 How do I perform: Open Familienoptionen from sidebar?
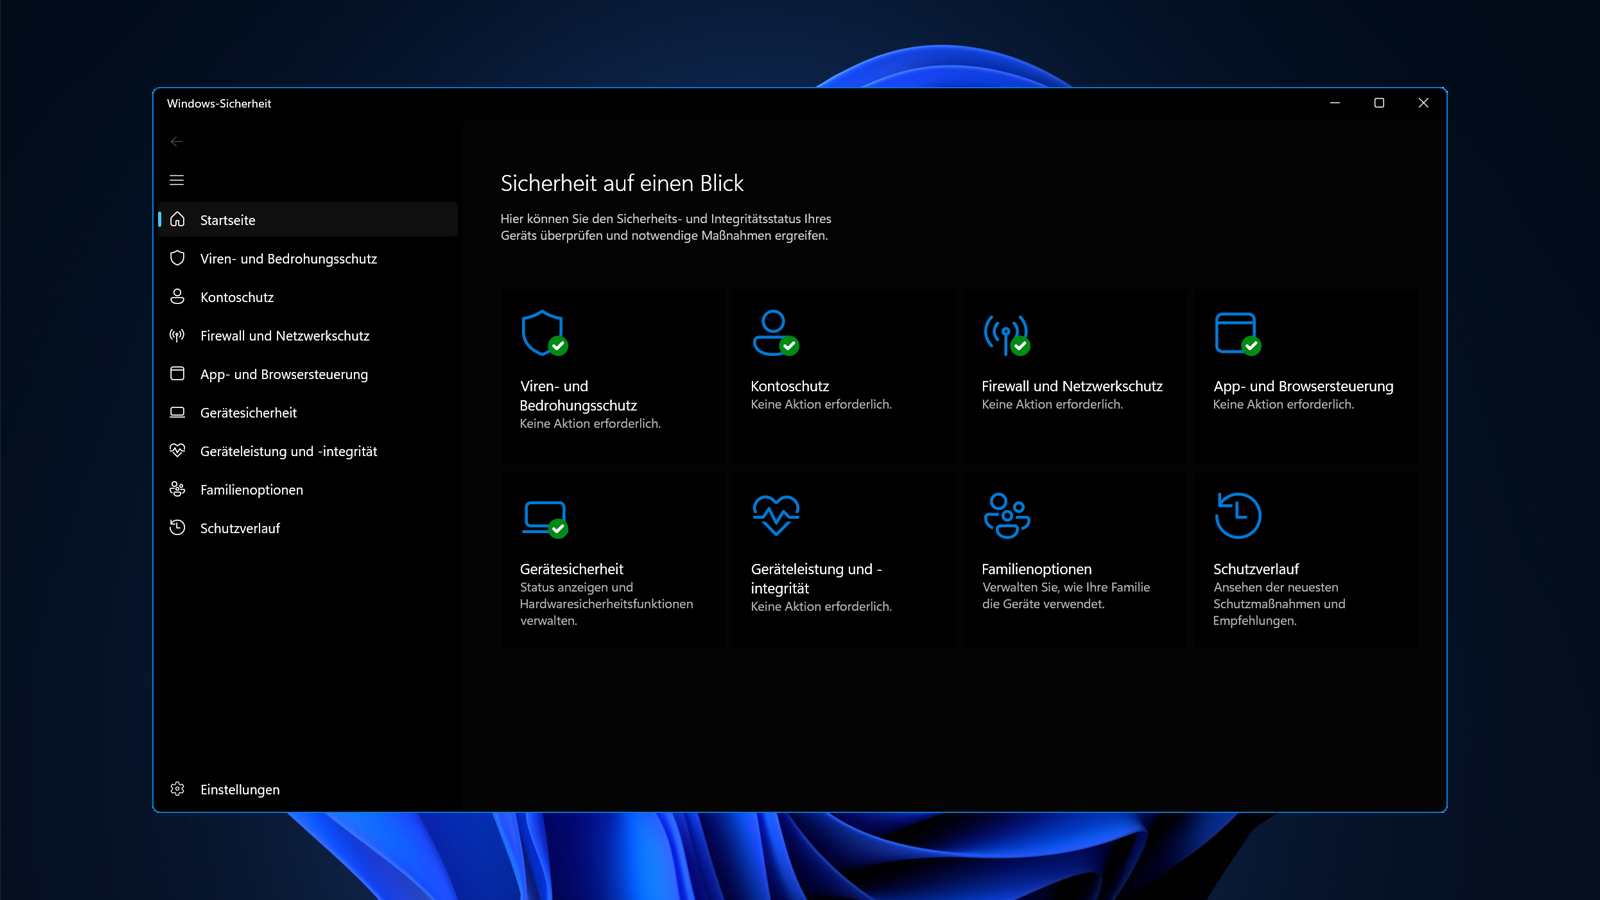308,489
